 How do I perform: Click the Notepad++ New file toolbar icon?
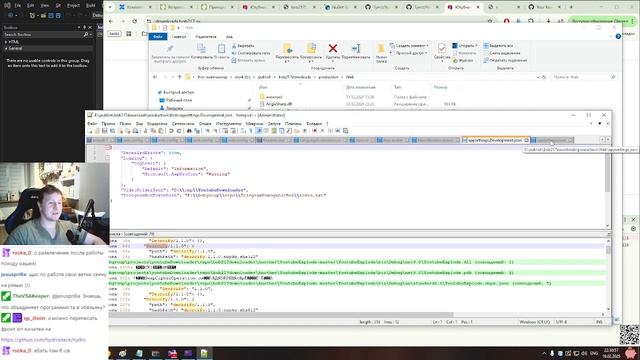(x=90, y=131)
